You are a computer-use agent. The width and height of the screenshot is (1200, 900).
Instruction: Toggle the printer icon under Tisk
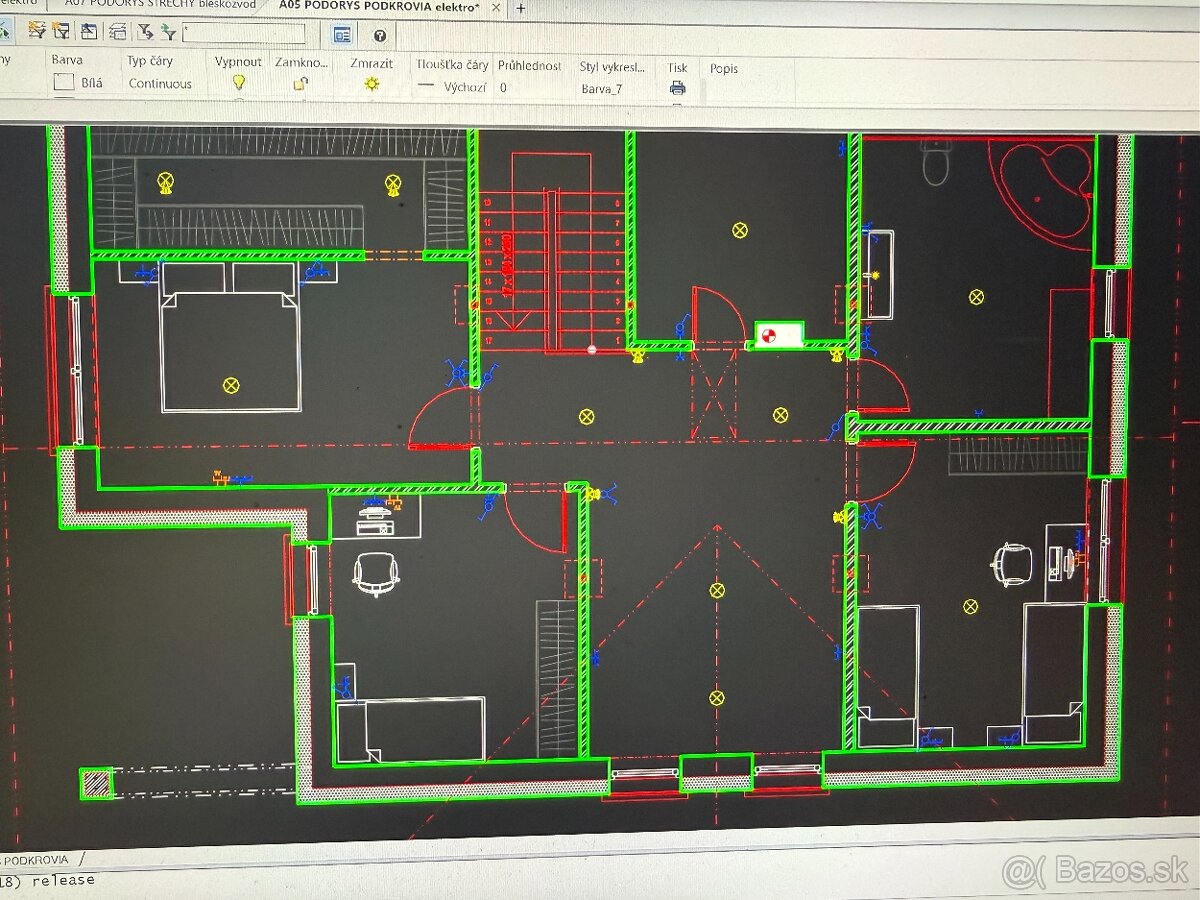tap(678, 88)
